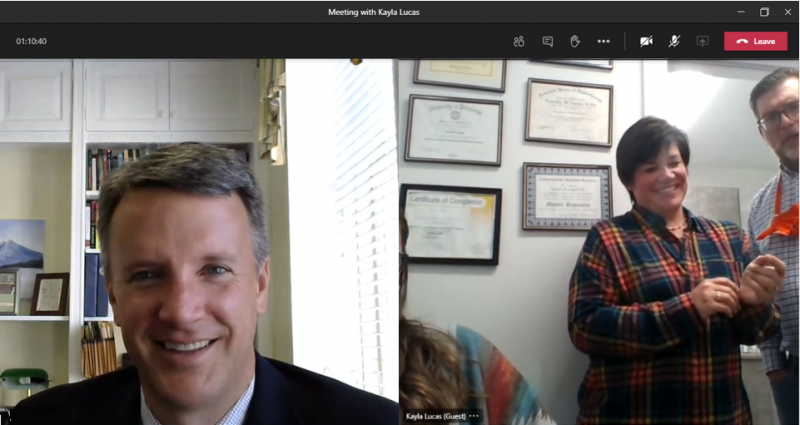Raise your hand in the meeting
The width and height of the screenshot is (800, 425).
(575, 41)
